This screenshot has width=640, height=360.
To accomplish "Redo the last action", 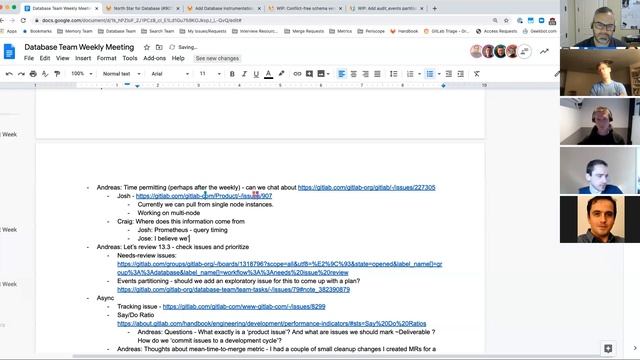I will (21, 74).
